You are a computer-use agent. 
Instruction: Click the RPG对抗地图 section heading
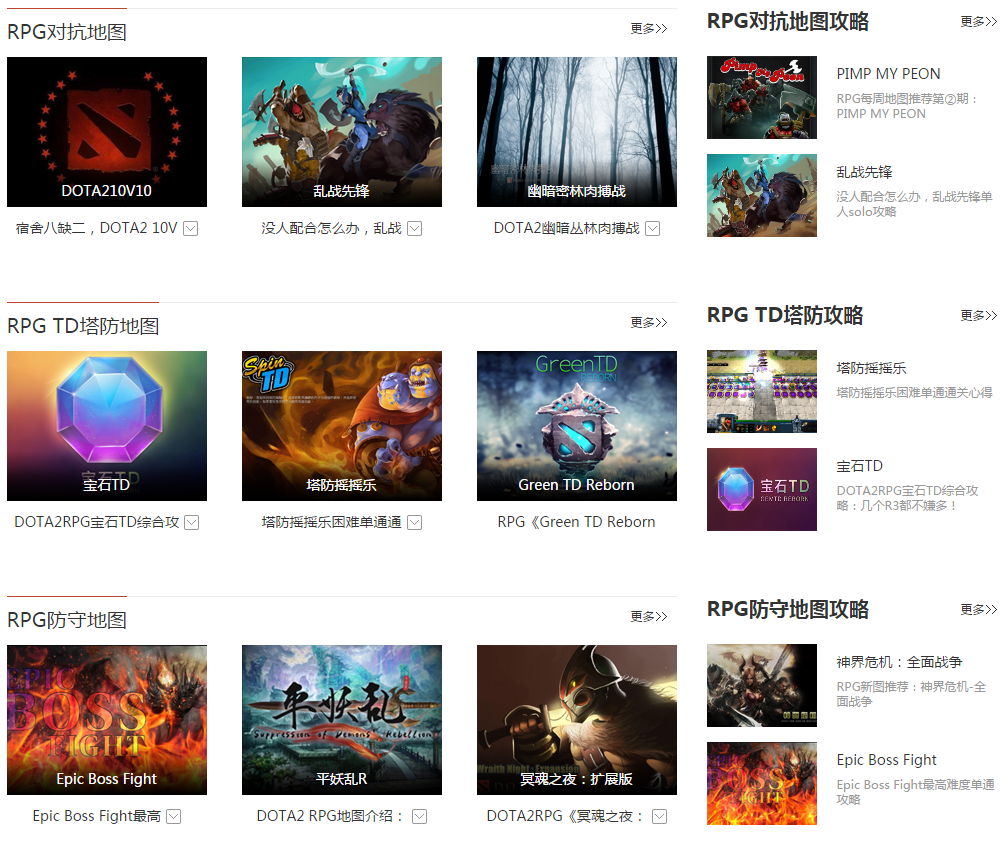coord(67,32)
